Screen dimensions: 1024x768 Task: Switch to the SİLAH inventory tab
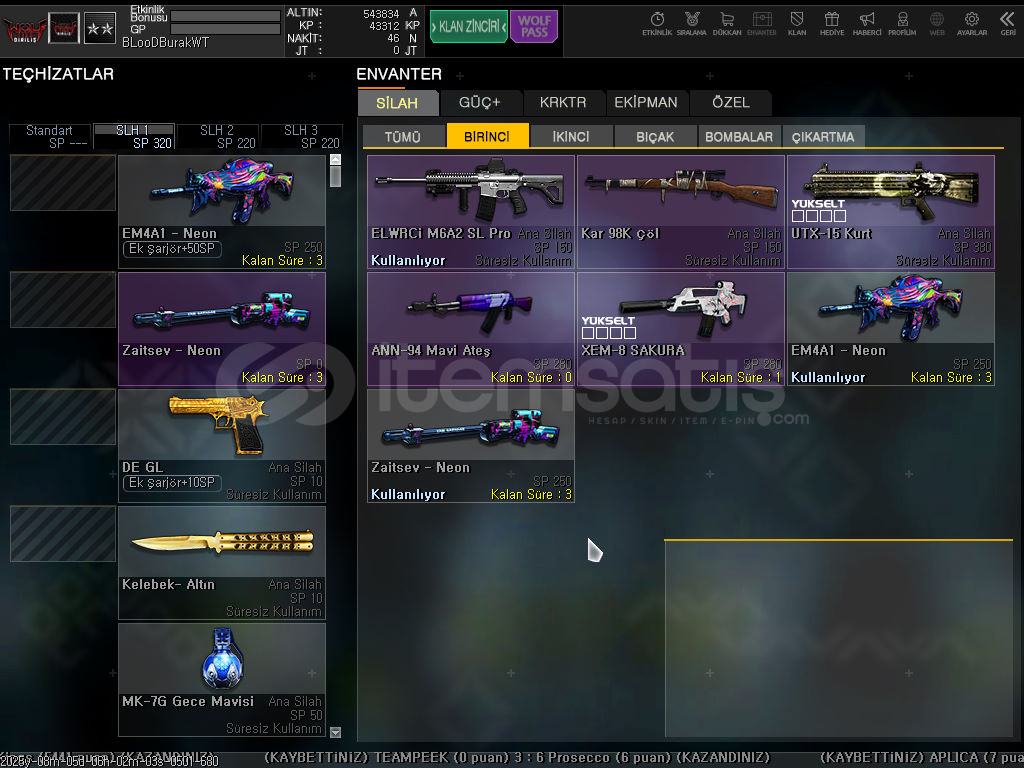point(397,103)
